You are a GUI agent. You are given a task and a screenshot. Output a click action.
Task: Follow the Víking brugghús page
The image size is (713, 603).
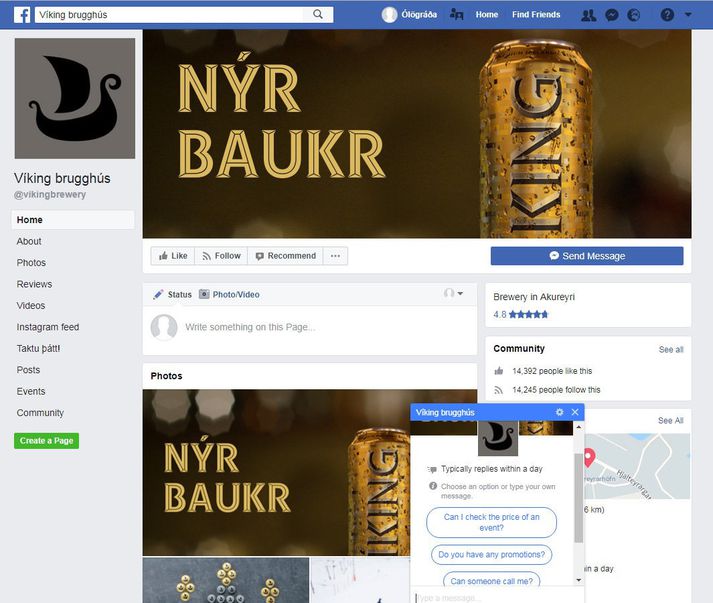tap(221, 256)
